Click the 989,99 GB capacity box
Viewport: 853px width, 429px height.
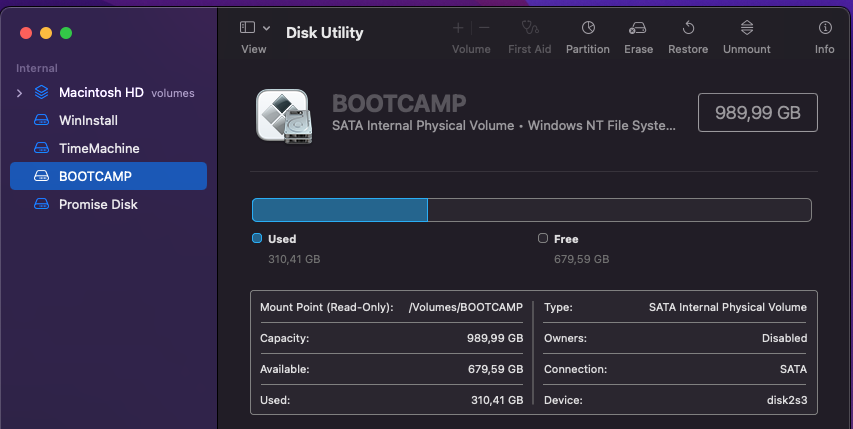pos(757,113)
